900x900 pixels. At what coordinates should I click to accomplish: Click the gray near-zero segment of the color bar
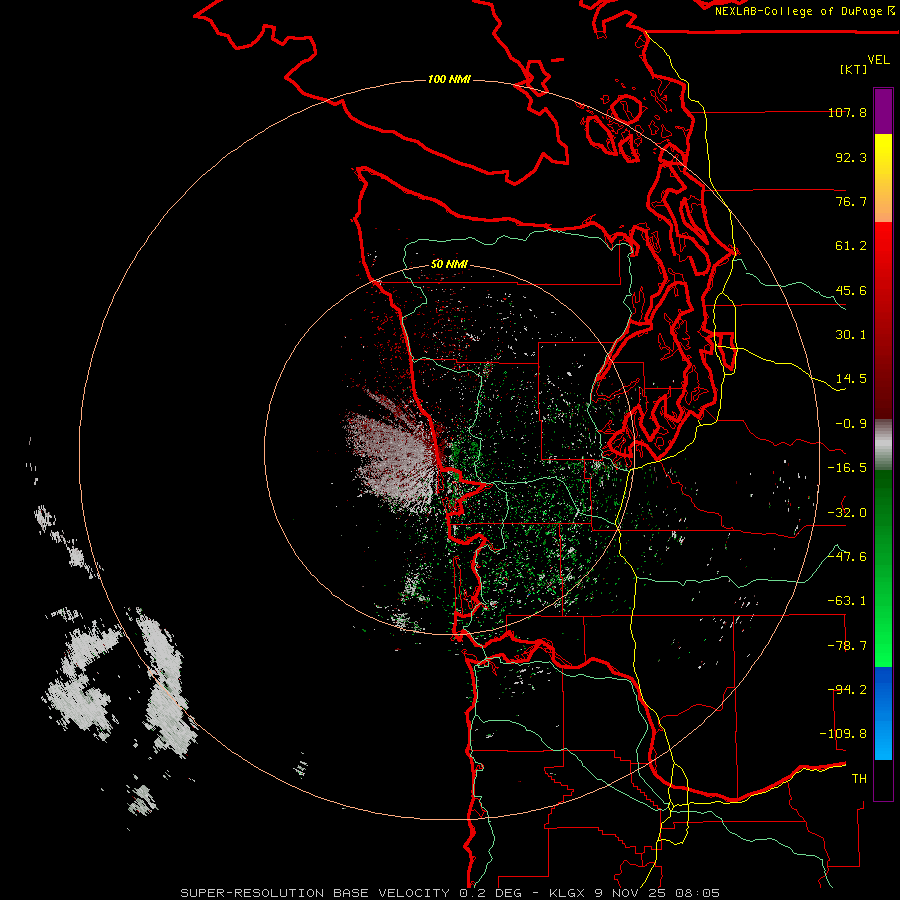[883, 445]
